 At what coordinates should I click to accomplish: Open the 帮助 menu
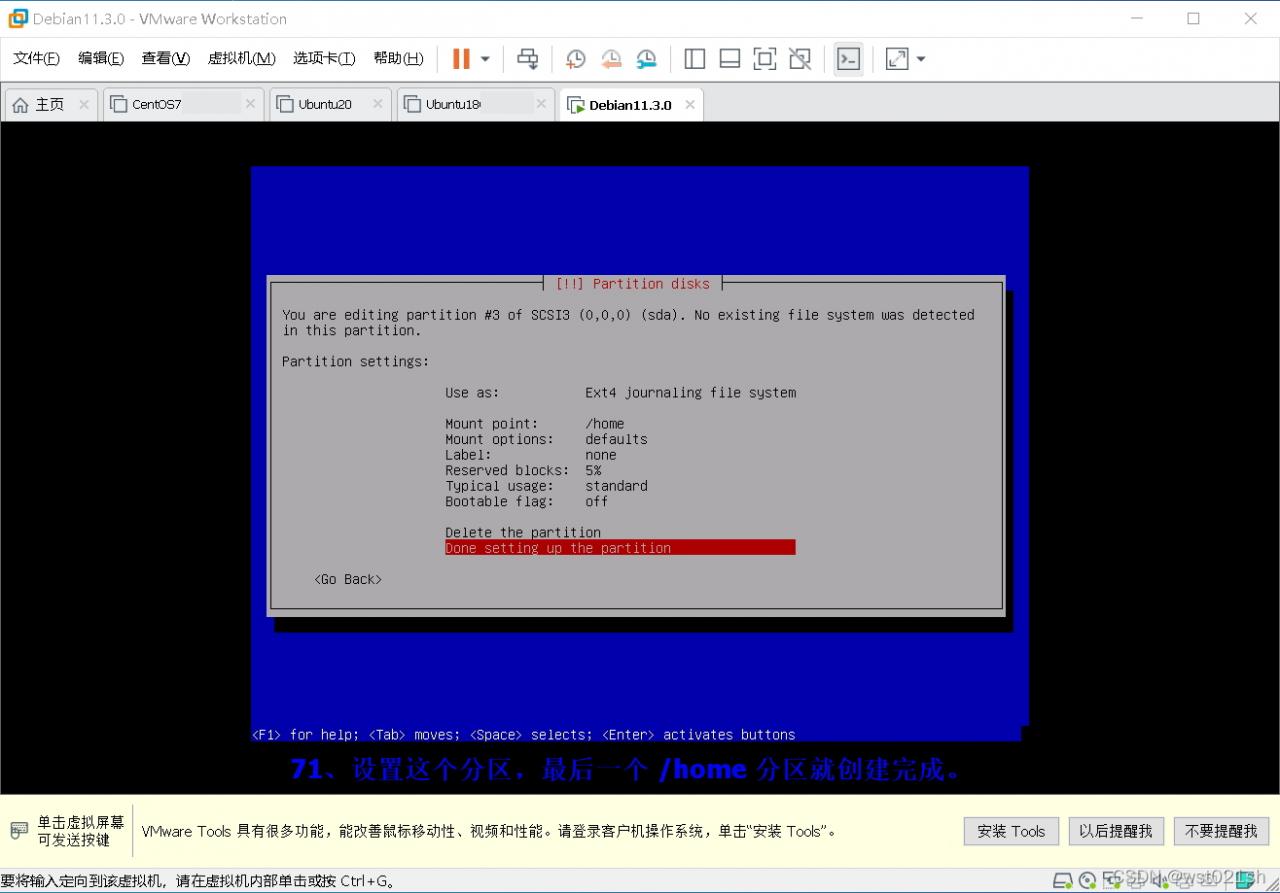398,59
